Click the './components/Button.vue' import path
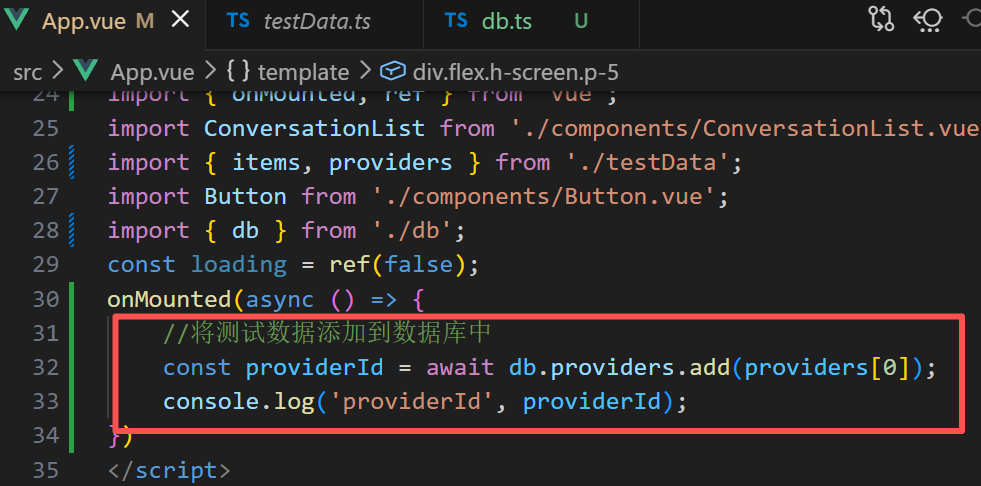 click(x=544, y=196)
